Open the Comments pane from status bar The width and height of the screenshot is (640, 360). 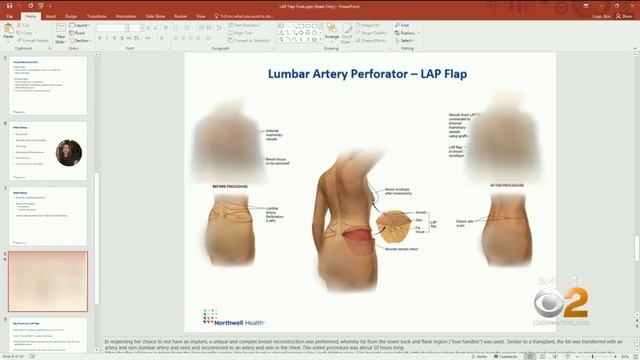click(505, 356)
